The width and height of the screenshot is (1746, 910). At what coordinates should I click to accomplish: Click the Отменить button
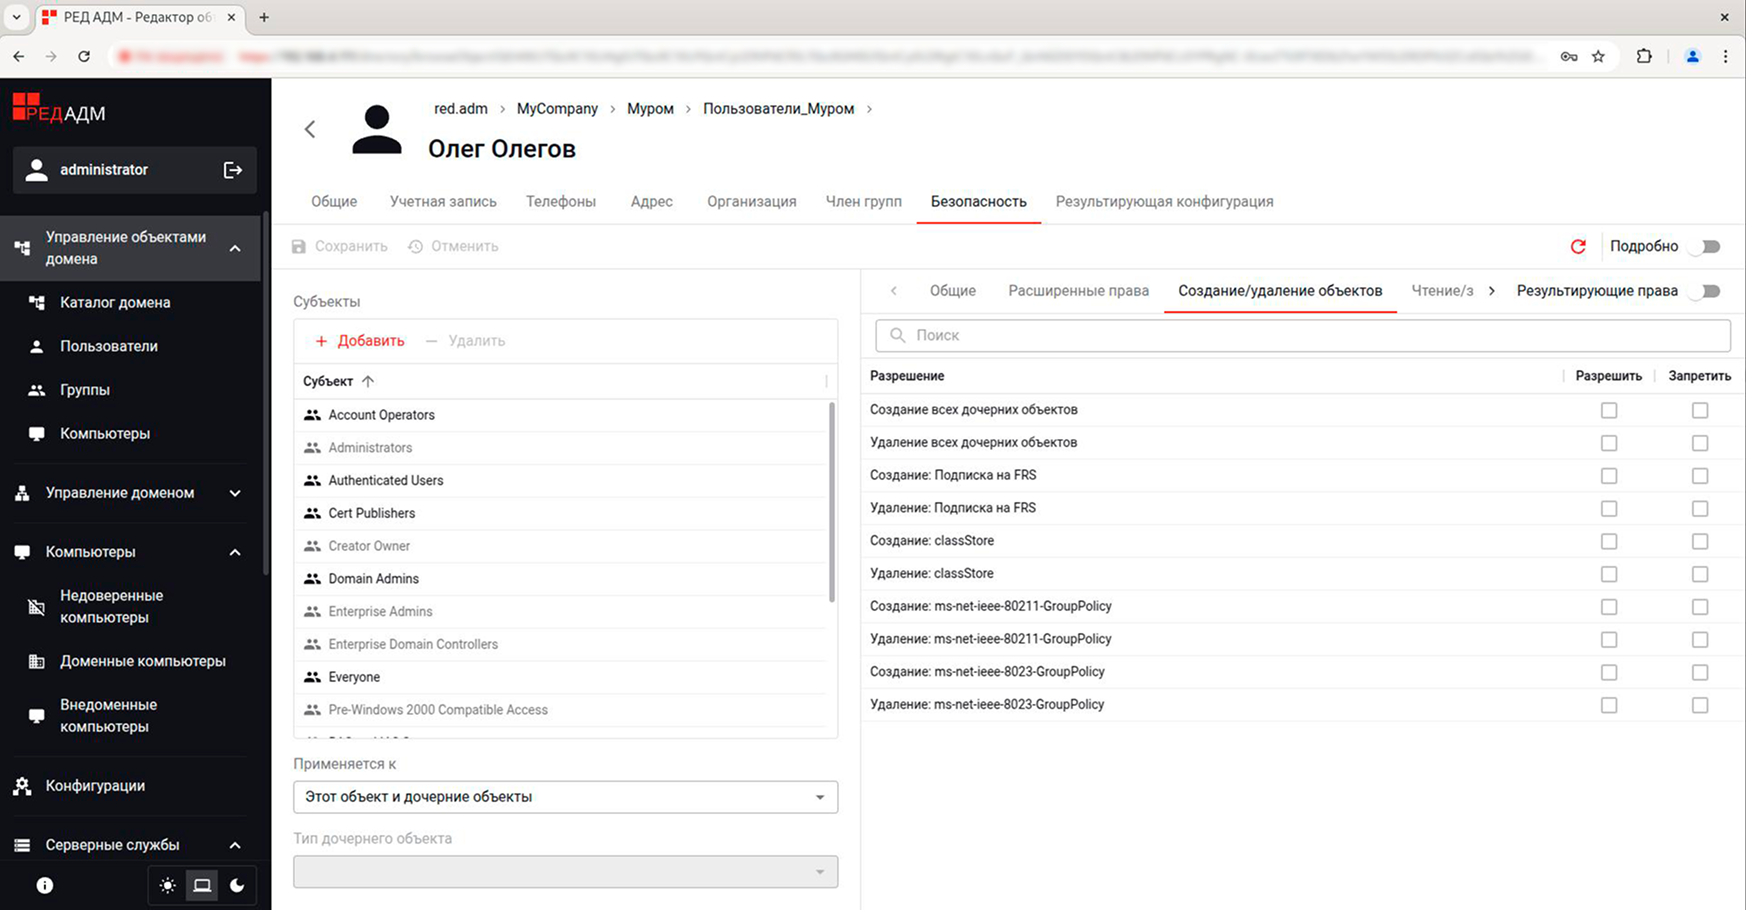pos(453,246)
